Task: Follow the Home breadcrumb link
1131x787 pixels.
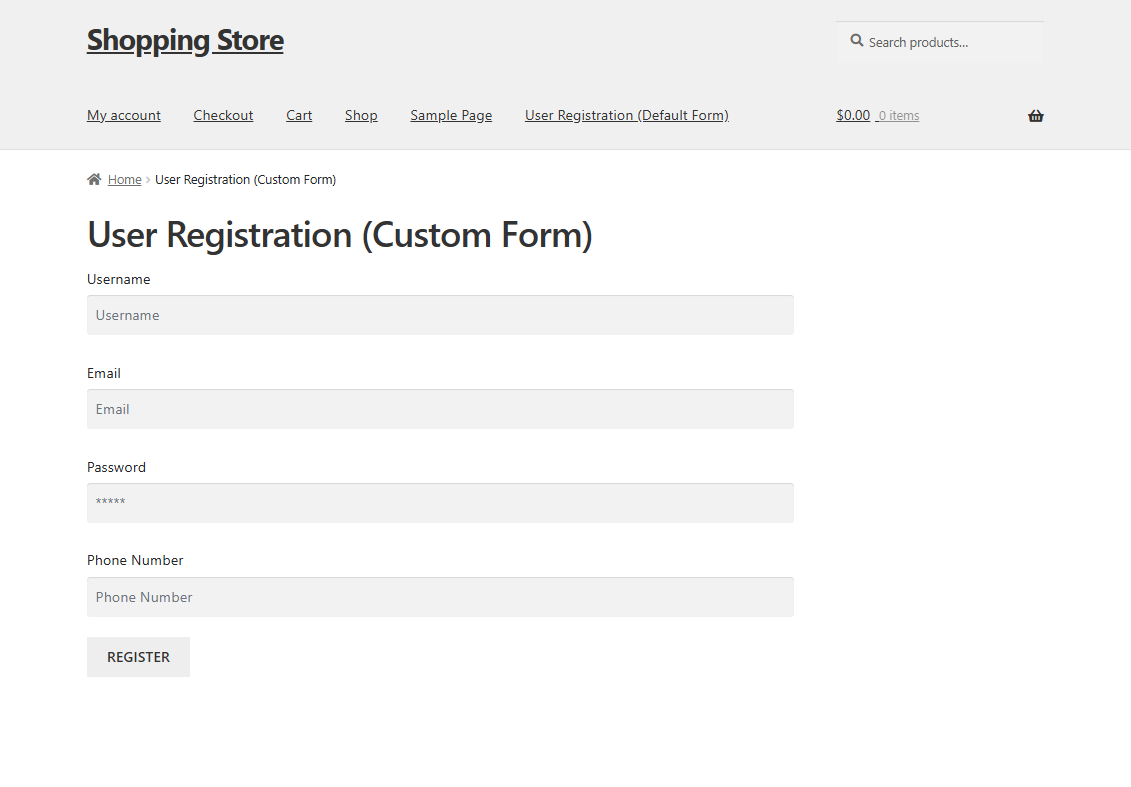Action: [x=125, y=180]
